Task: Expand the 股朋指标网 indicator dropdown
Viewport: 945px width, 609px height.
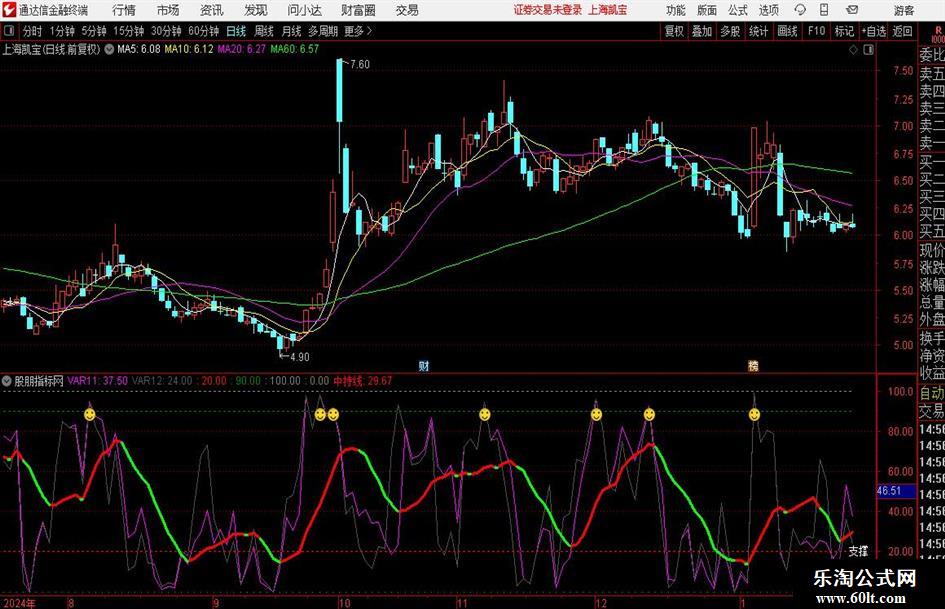Action: pos(7,381)
